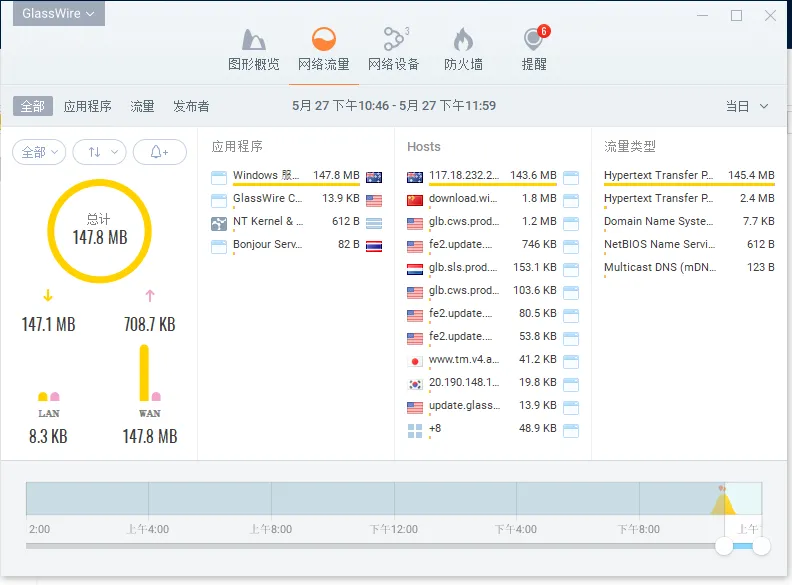Viewport: 792px width, 585px height.
Task: Open the GlassWire main menu dropdown
Action: pyautogui.click(x=58, y=14)
